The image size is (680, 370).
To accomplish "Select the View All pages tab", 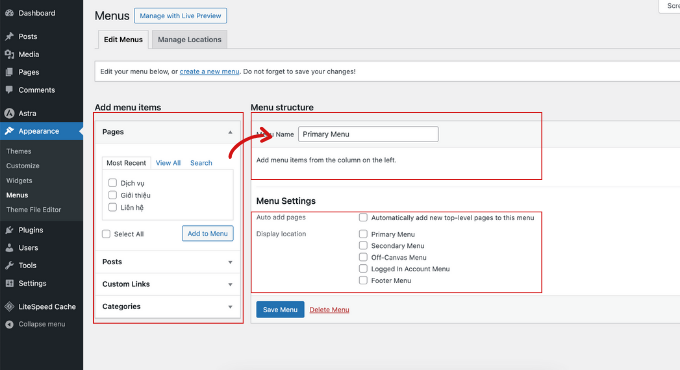I will coord(168,163).
